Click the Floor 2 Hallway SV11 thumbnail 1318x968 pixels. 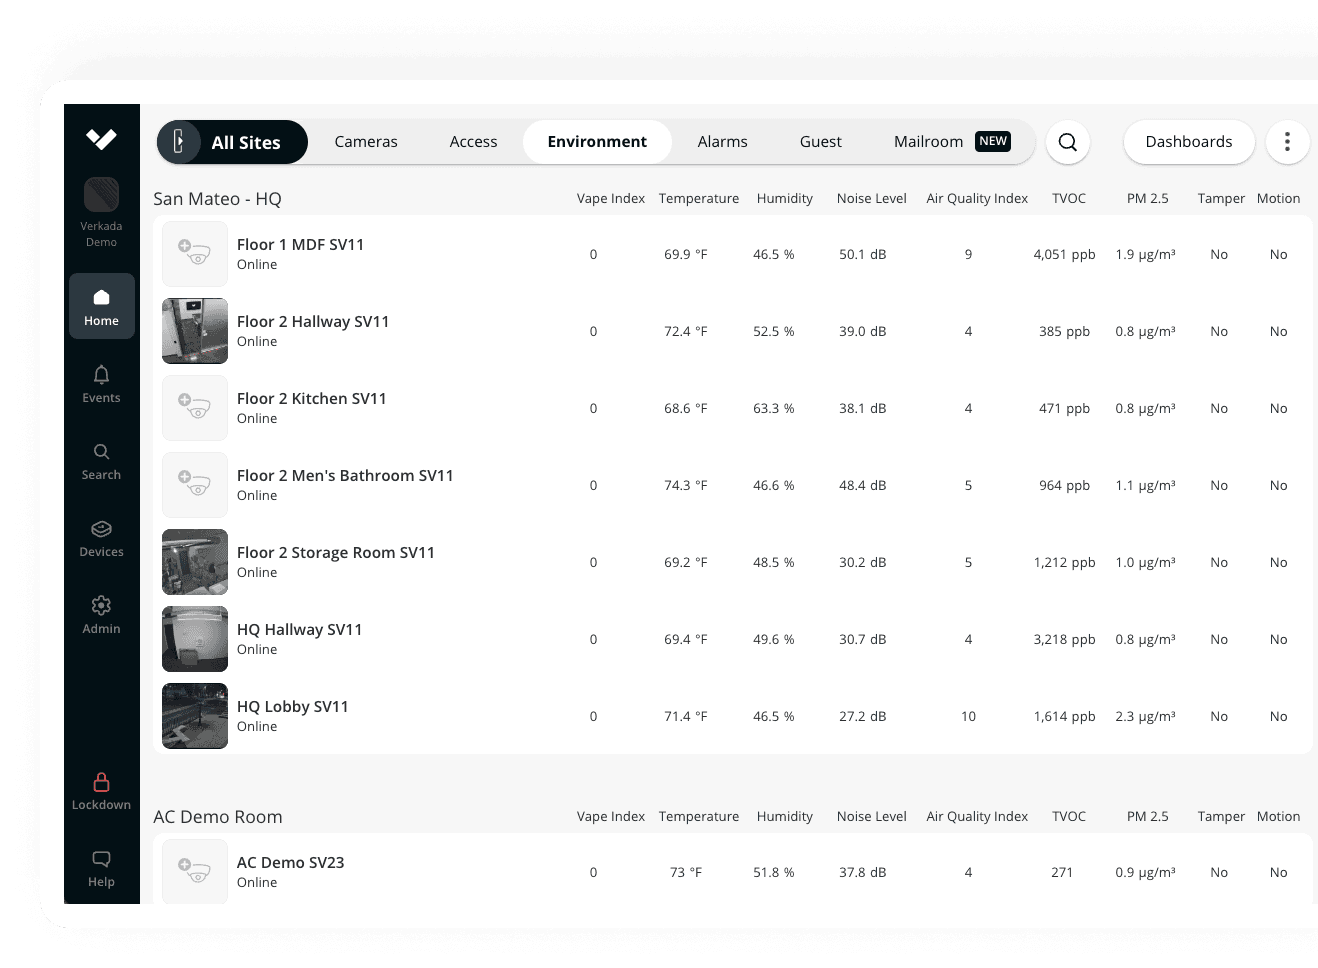[x=195, y=331]
